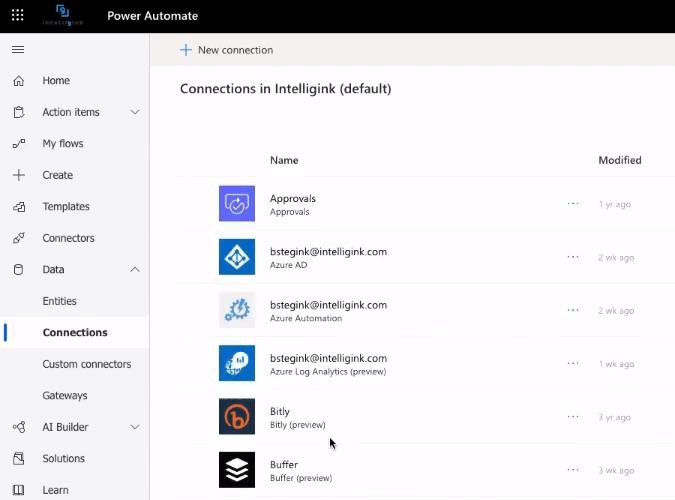This screenshot has height=500, width=675.
Task: Click the Power Automate title
Action: (152, 16)
